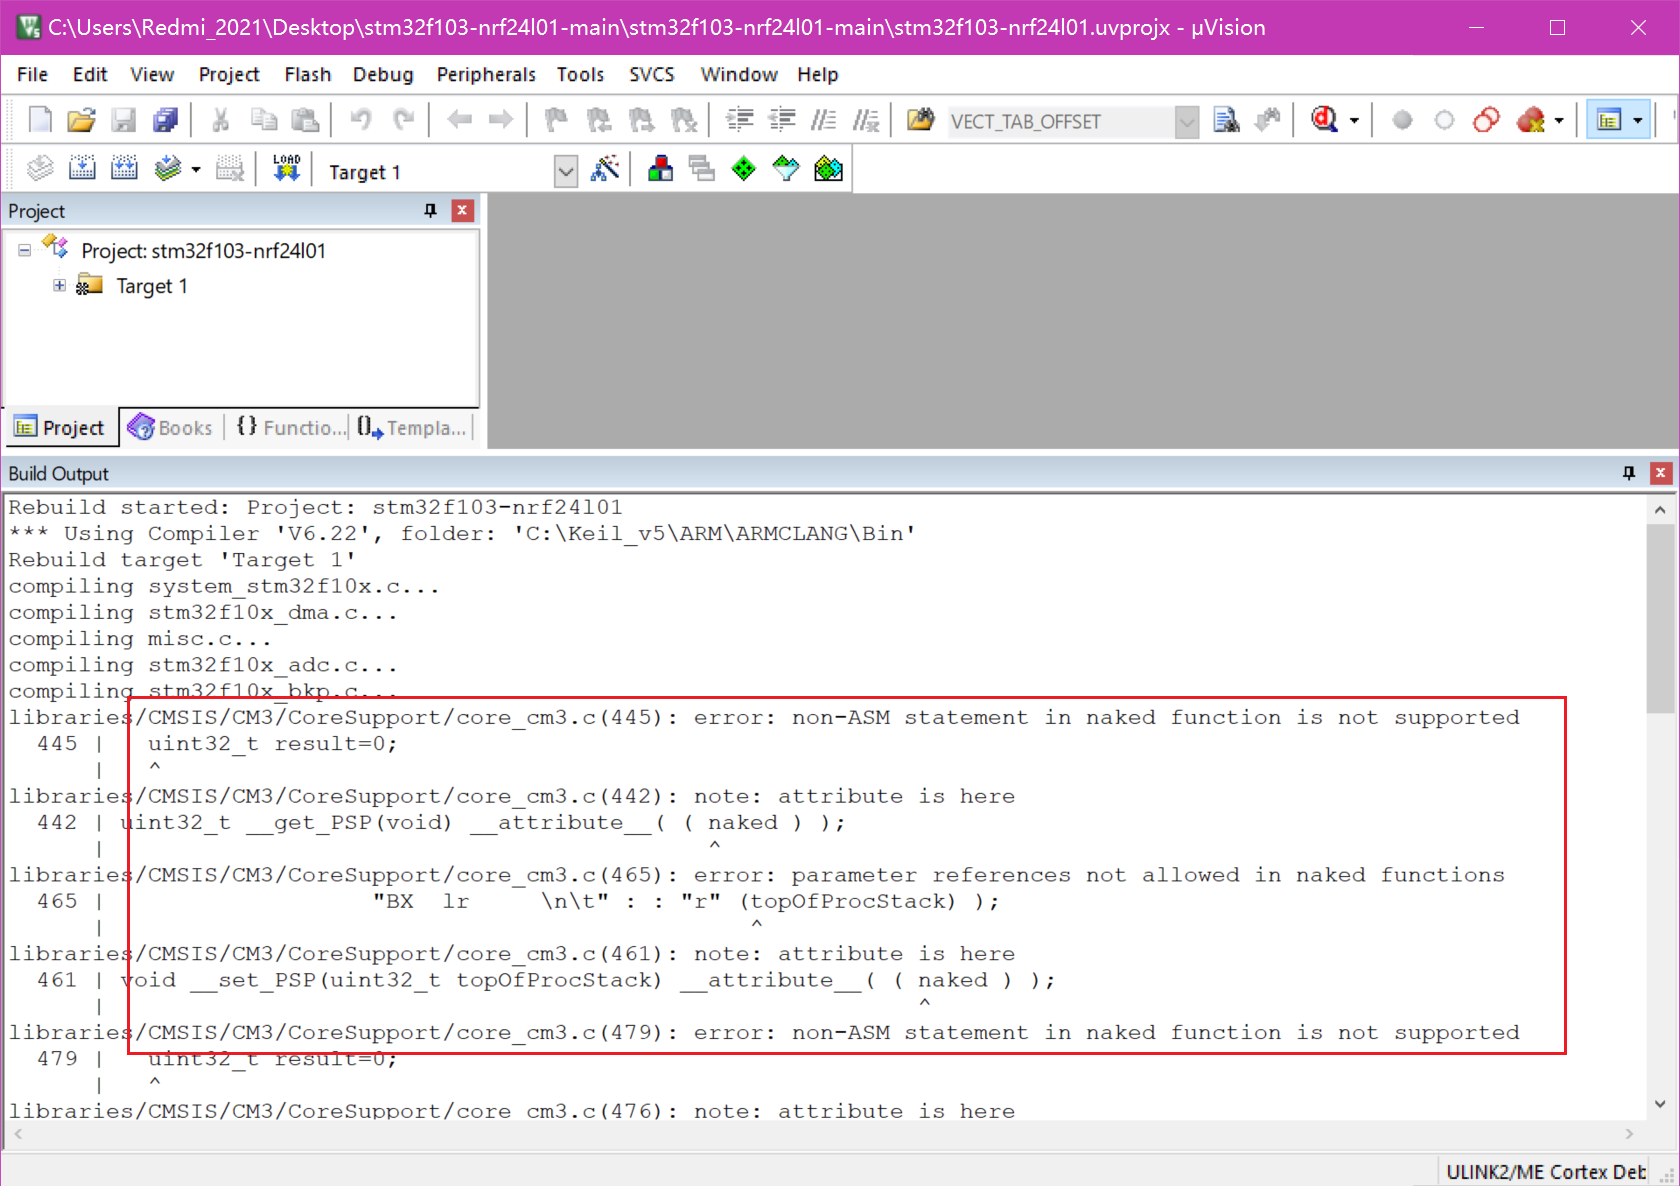Open Manage Run-Time Environment green diamond icon
This screenshot has height=1186, width=1680.
point(743,168)
